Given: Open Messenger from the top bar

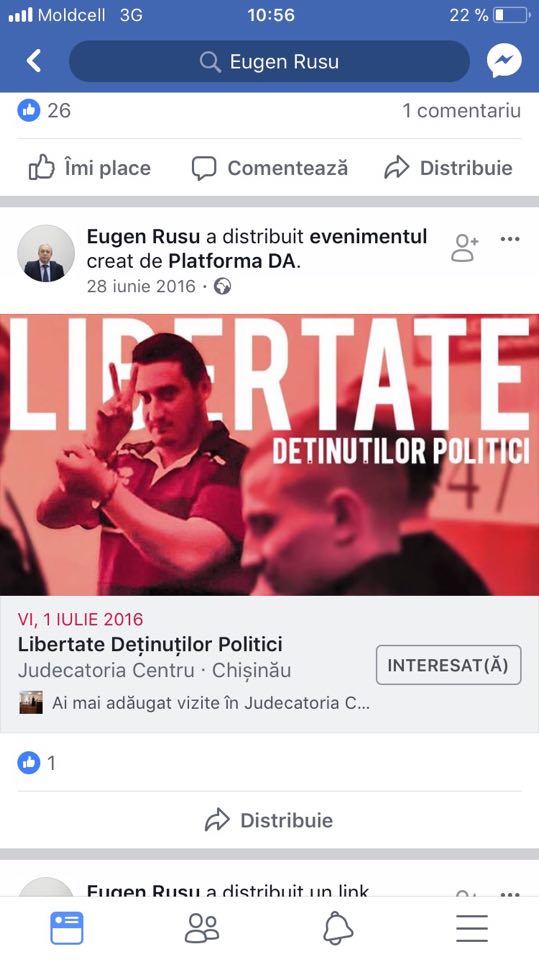Looking at the screenshot, I should point(504,61).
